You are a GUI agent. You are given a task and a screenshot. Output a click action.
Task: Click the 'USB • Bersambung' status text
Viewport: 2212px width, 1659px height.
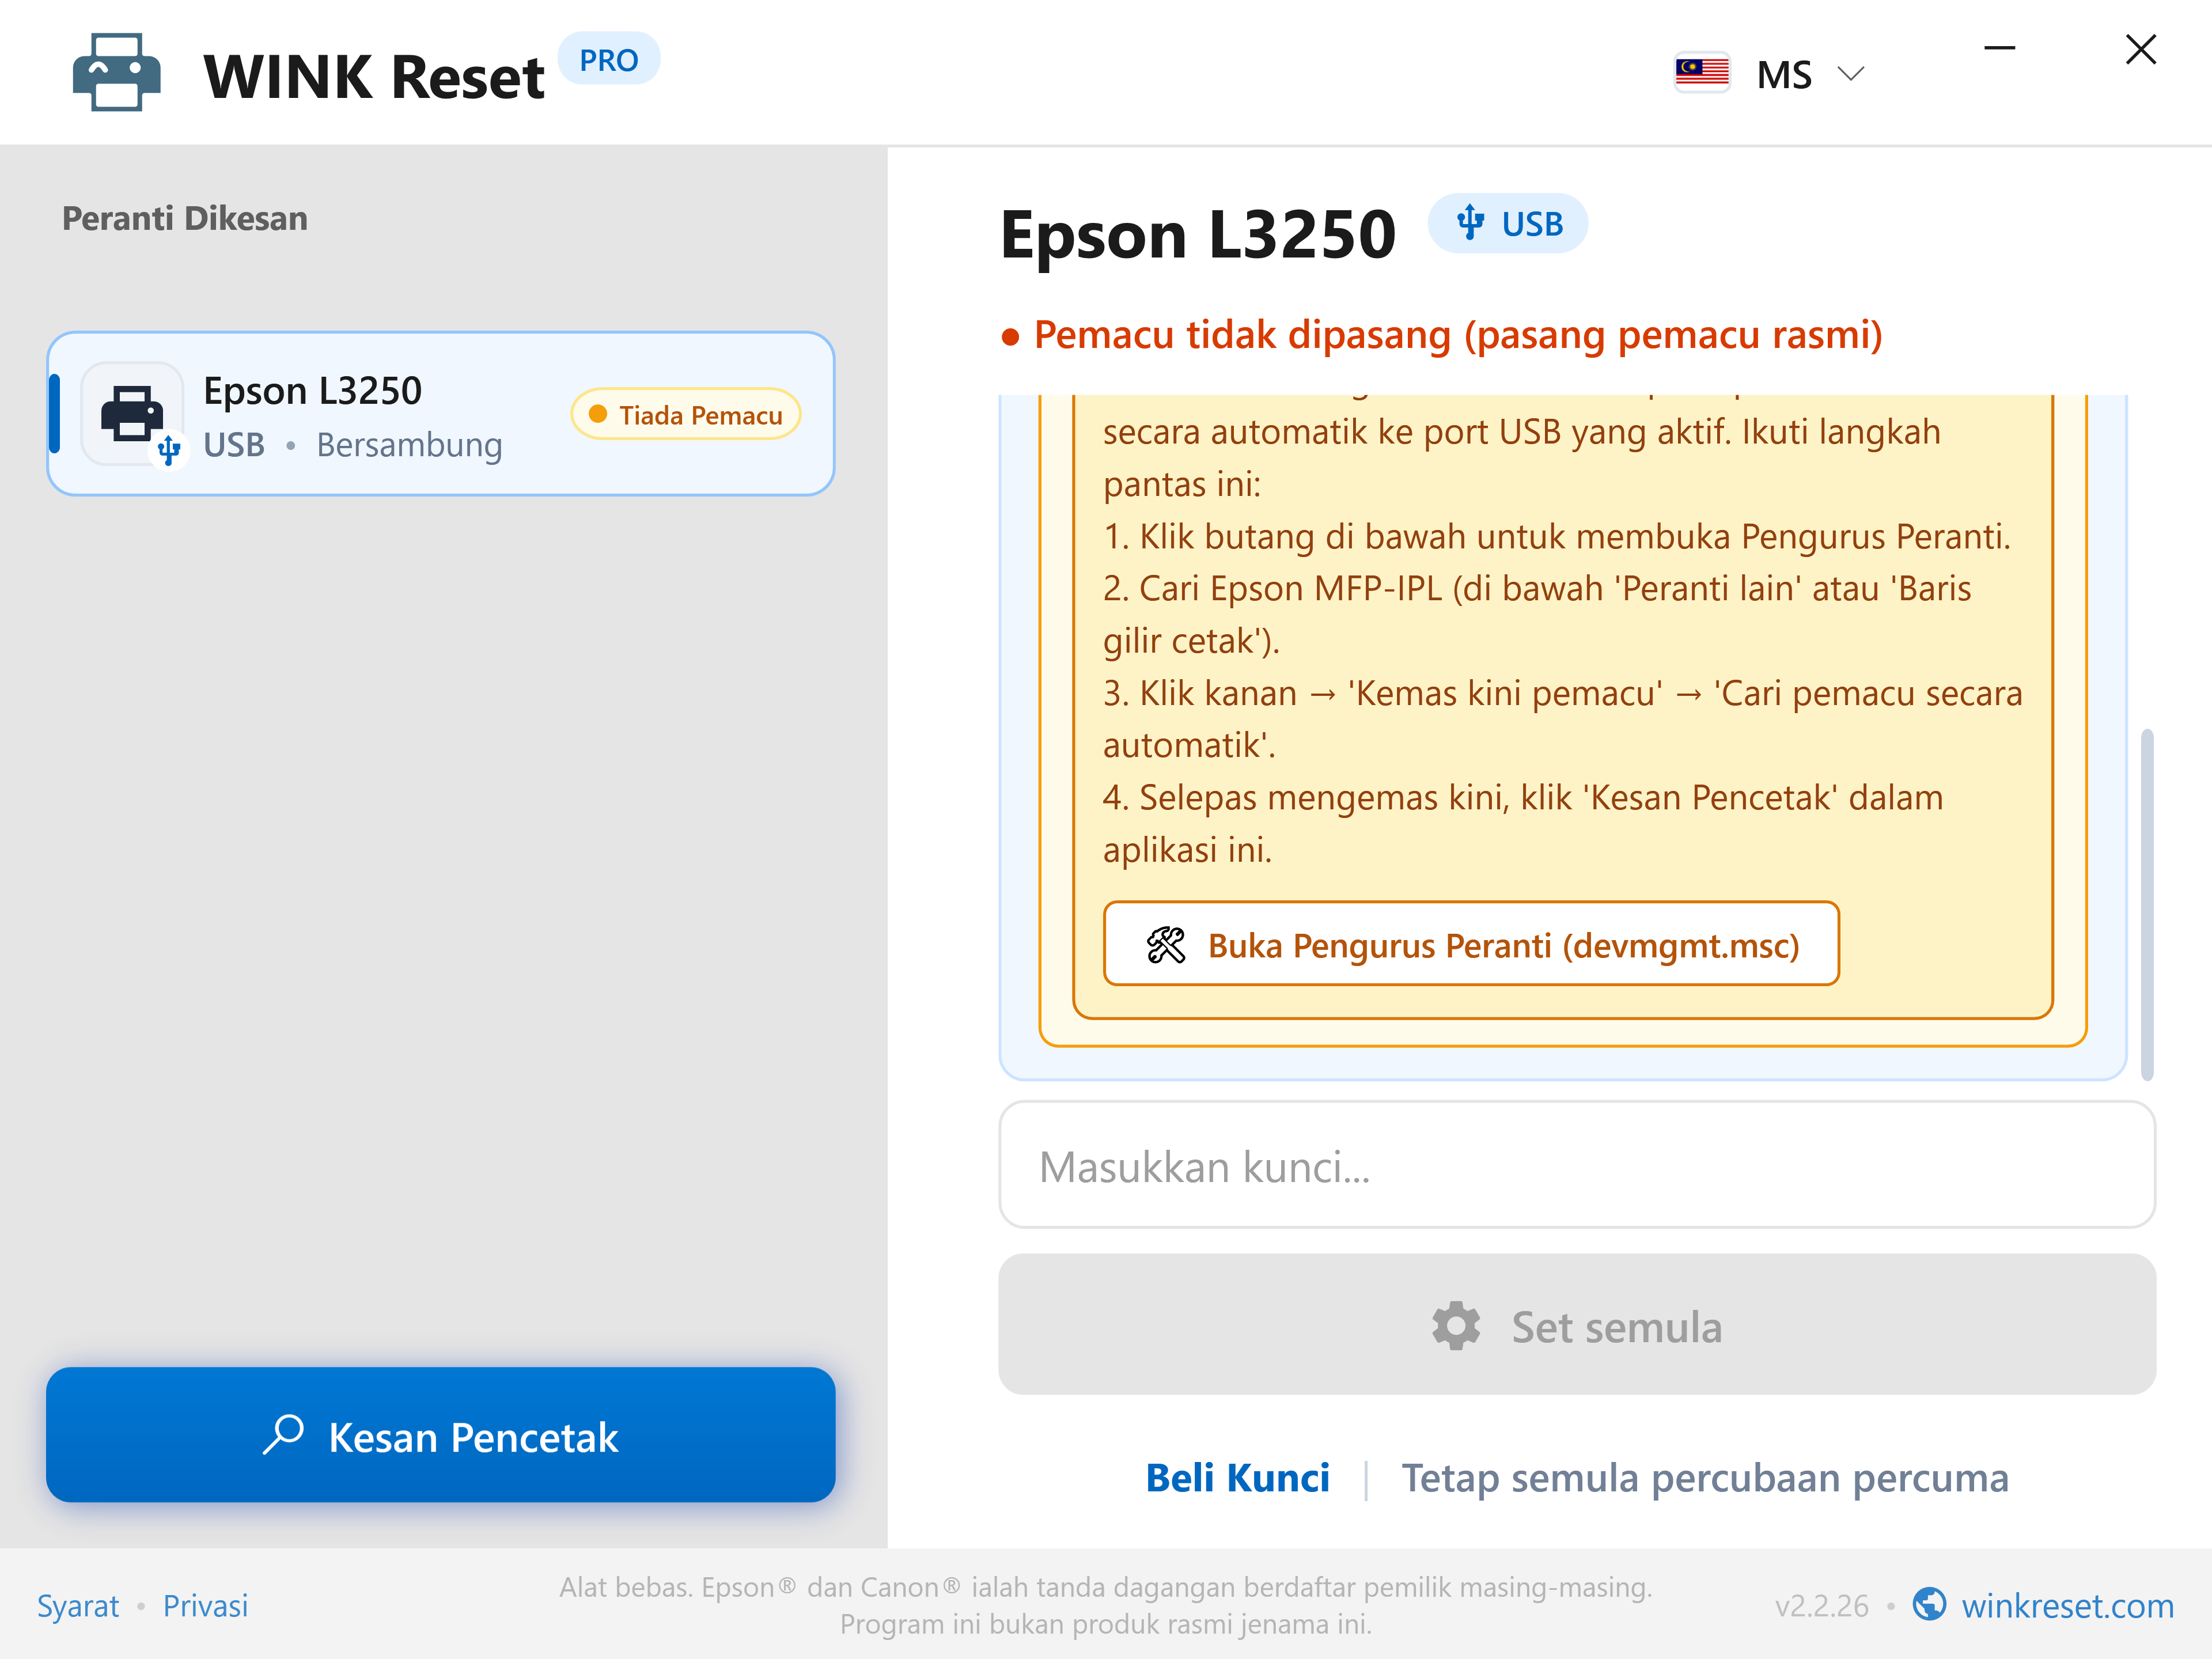[353, 445]
